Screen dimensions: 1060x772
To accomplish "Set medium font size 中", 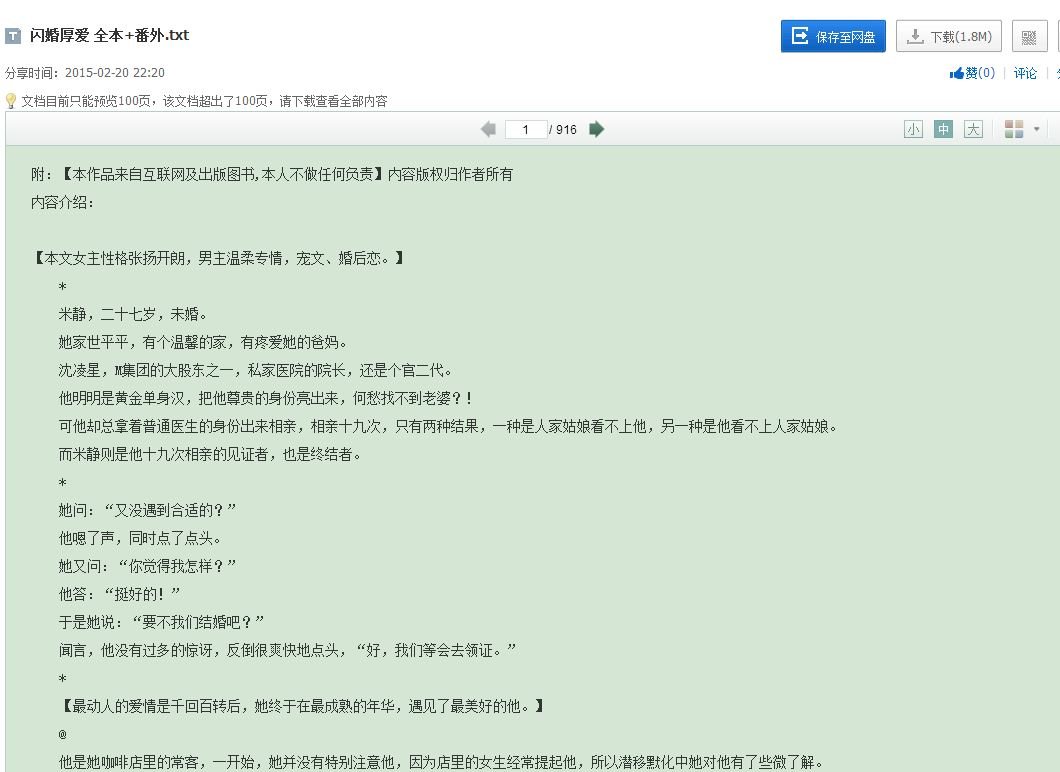I will 943,129.
